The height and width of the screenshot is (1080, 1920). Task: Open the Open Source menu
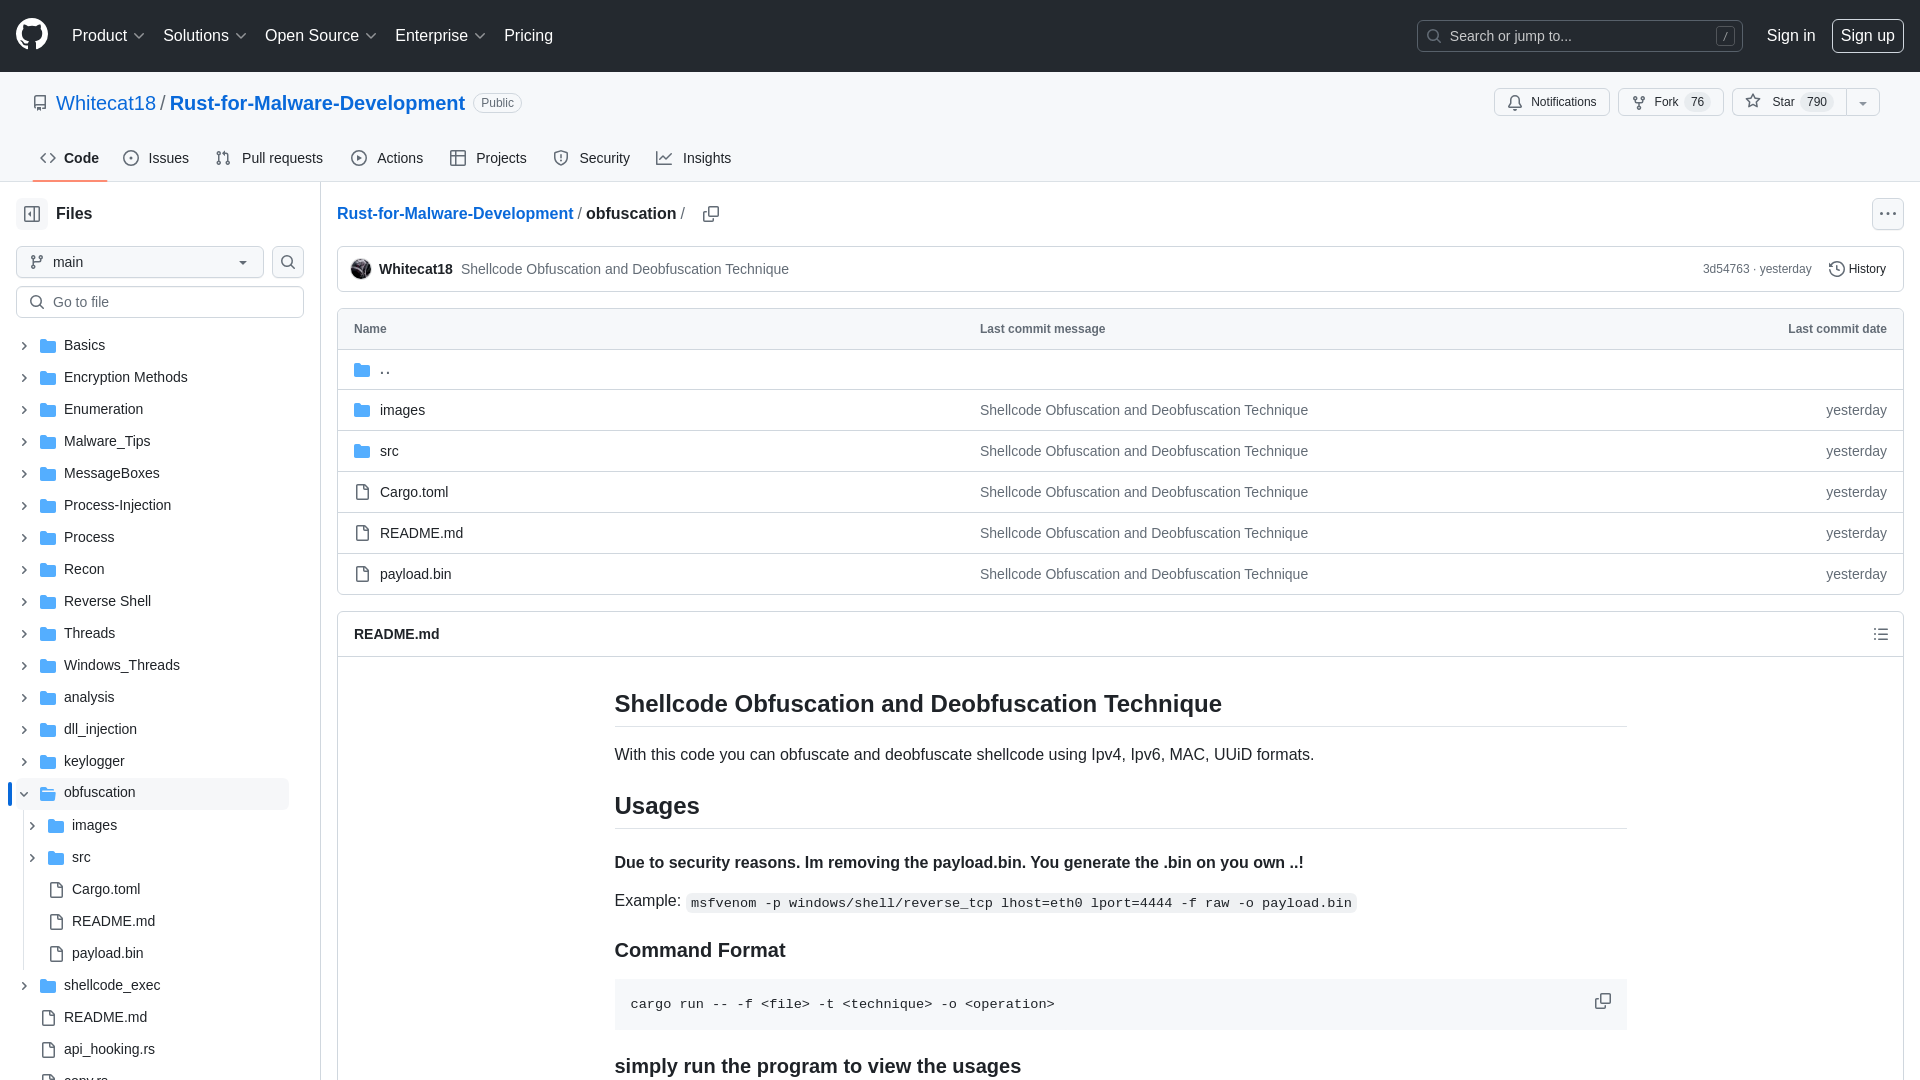(x=320, y=35)
